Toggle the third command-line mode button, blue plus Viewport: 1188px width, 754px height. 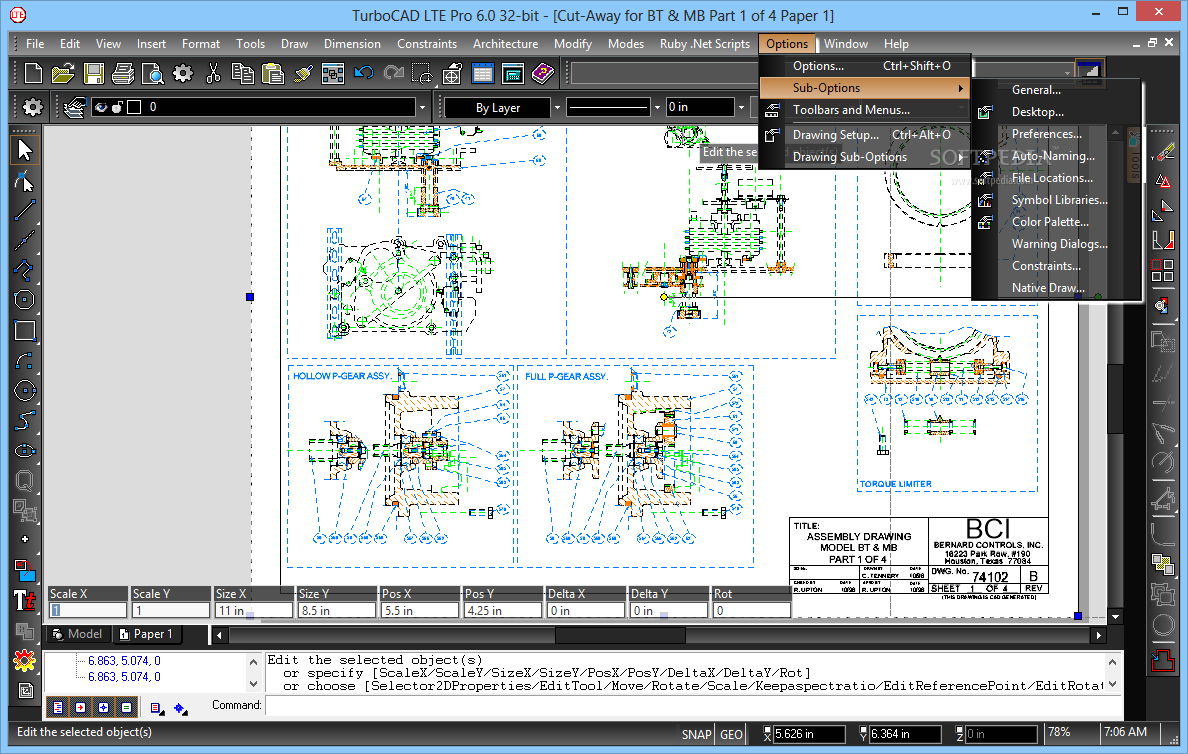tap(103, 707)
